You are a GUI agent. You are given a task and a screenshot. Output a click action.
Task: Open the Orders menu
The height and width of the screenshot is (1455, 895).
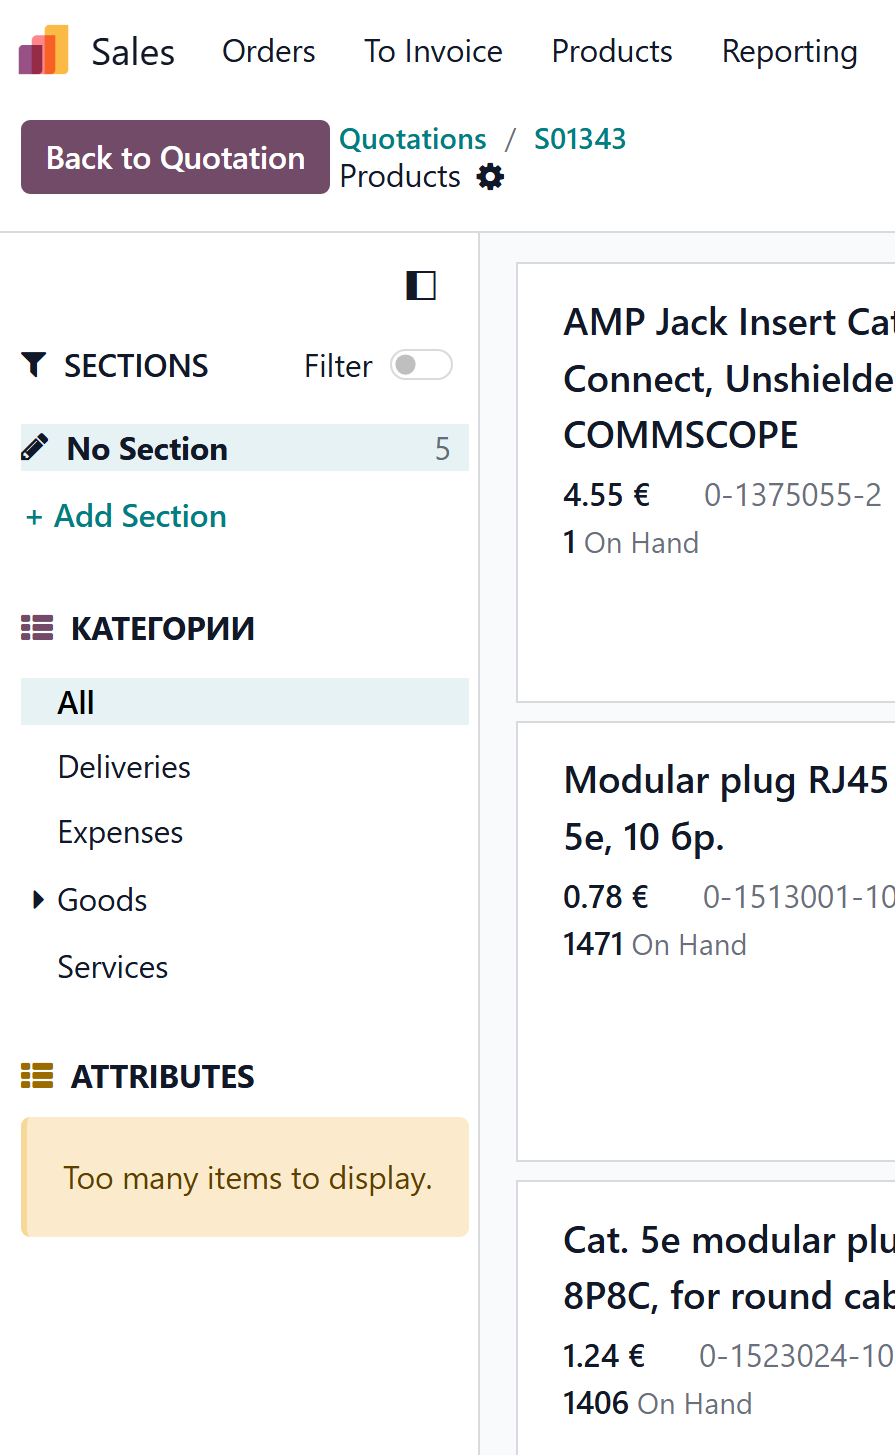point(268,51)
